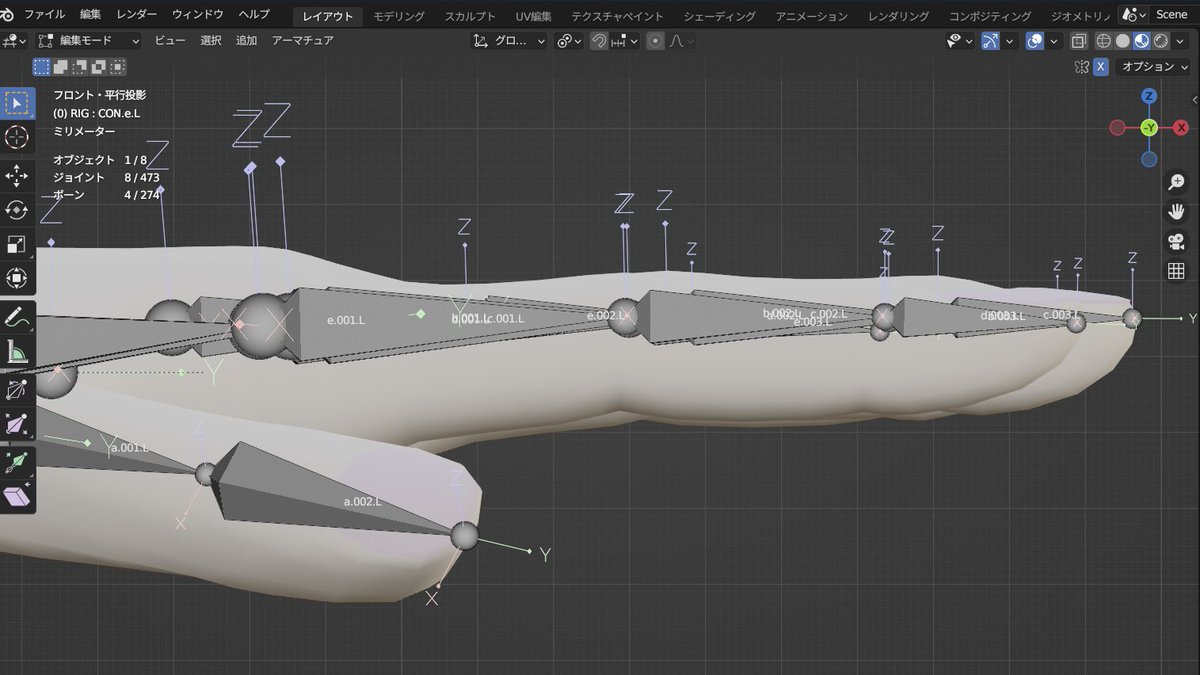The width and height of the screenshot is (1200, 675).
Task: Select the Extrude bone tool
Action: 17,462
